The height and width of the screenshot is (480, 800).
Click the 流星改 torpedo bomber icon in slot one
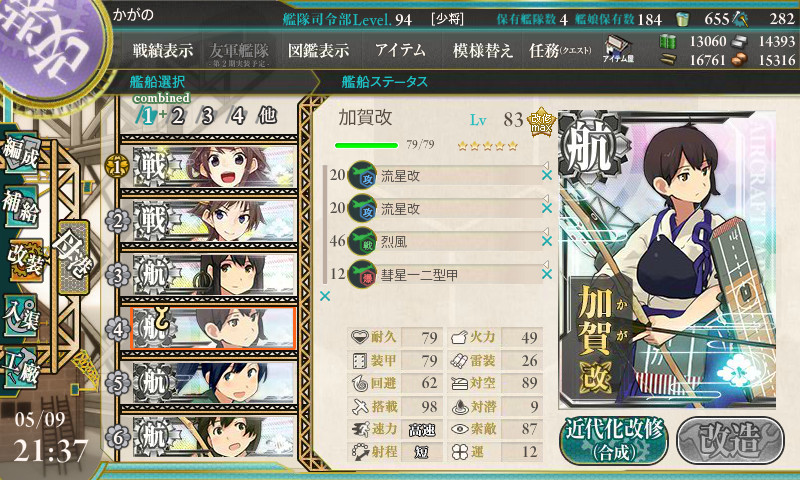pyautogui.click(x=362, y=175)
